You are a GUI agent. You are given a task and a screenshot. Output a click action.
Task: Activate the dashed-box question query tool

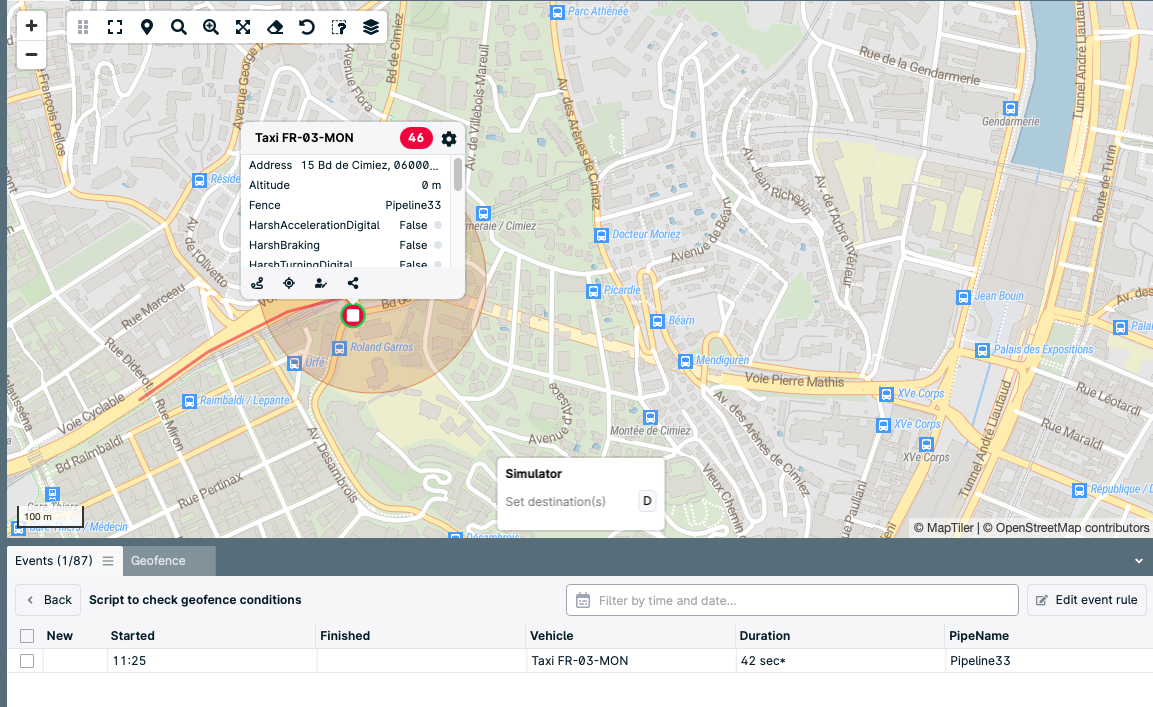click(x=339, y=27)
